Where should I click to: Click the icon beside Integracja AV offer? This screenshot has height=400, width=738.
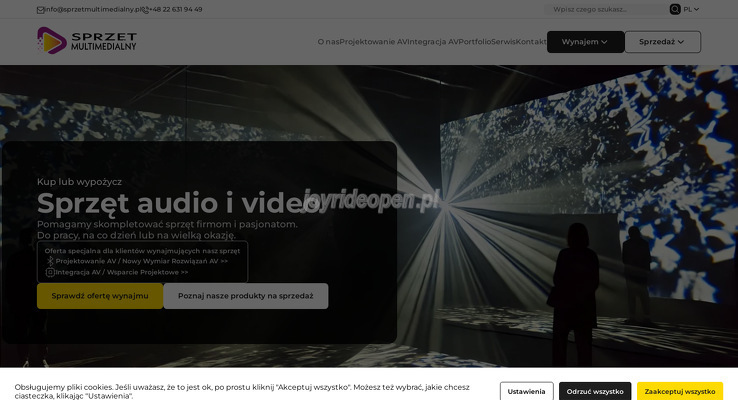[x=50, y=272]
